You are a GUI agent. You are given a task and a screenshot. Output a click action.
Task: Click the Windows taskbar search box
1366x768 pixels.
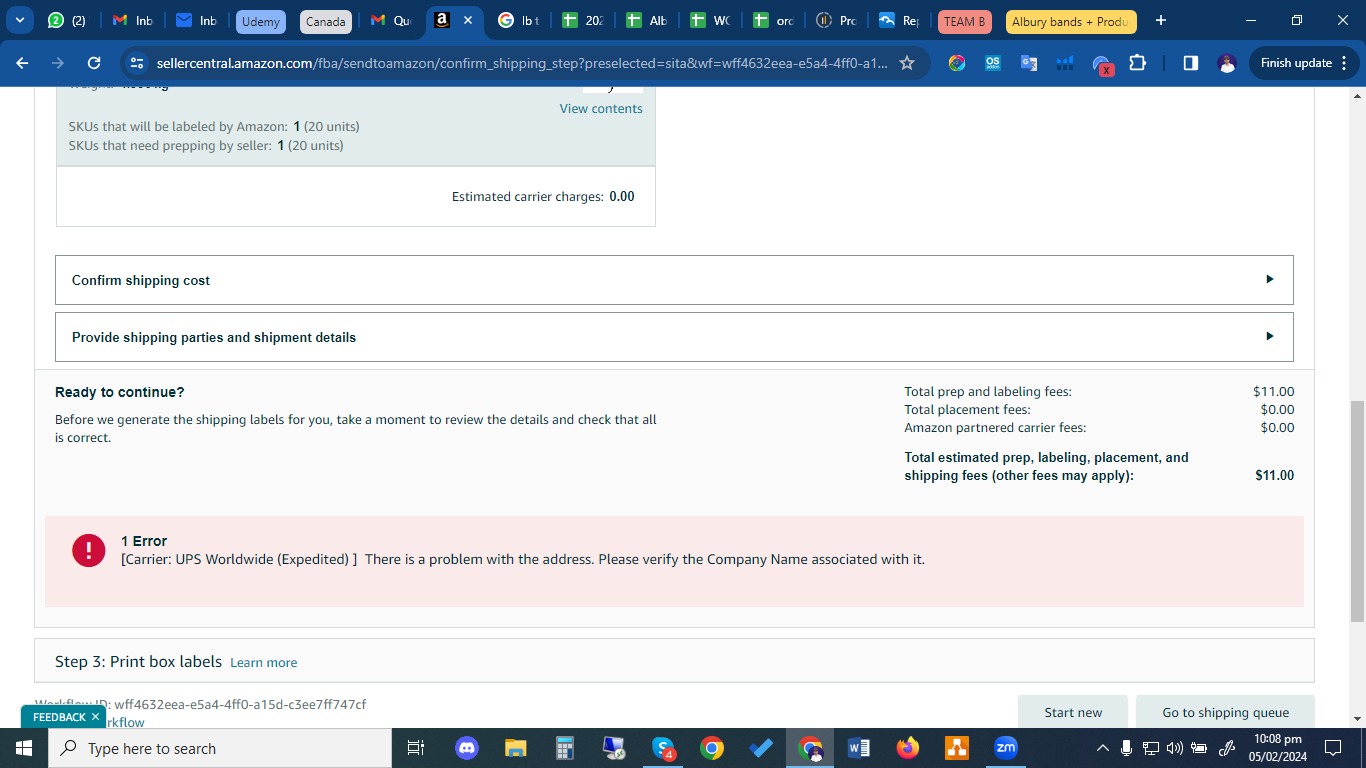coord(220,748)
